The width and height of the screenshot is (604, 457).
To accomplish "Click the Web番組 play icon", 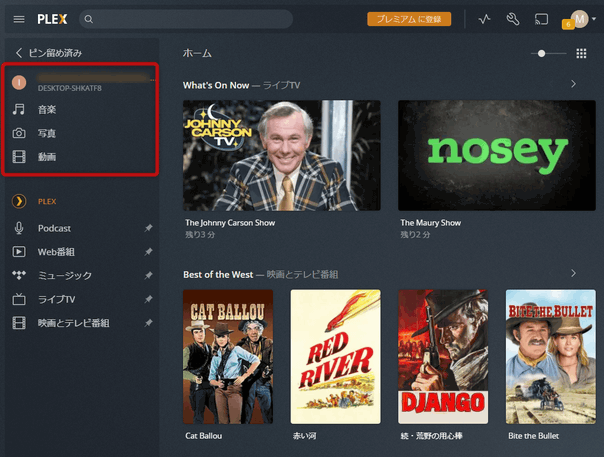I will click(x=19, y=252).
